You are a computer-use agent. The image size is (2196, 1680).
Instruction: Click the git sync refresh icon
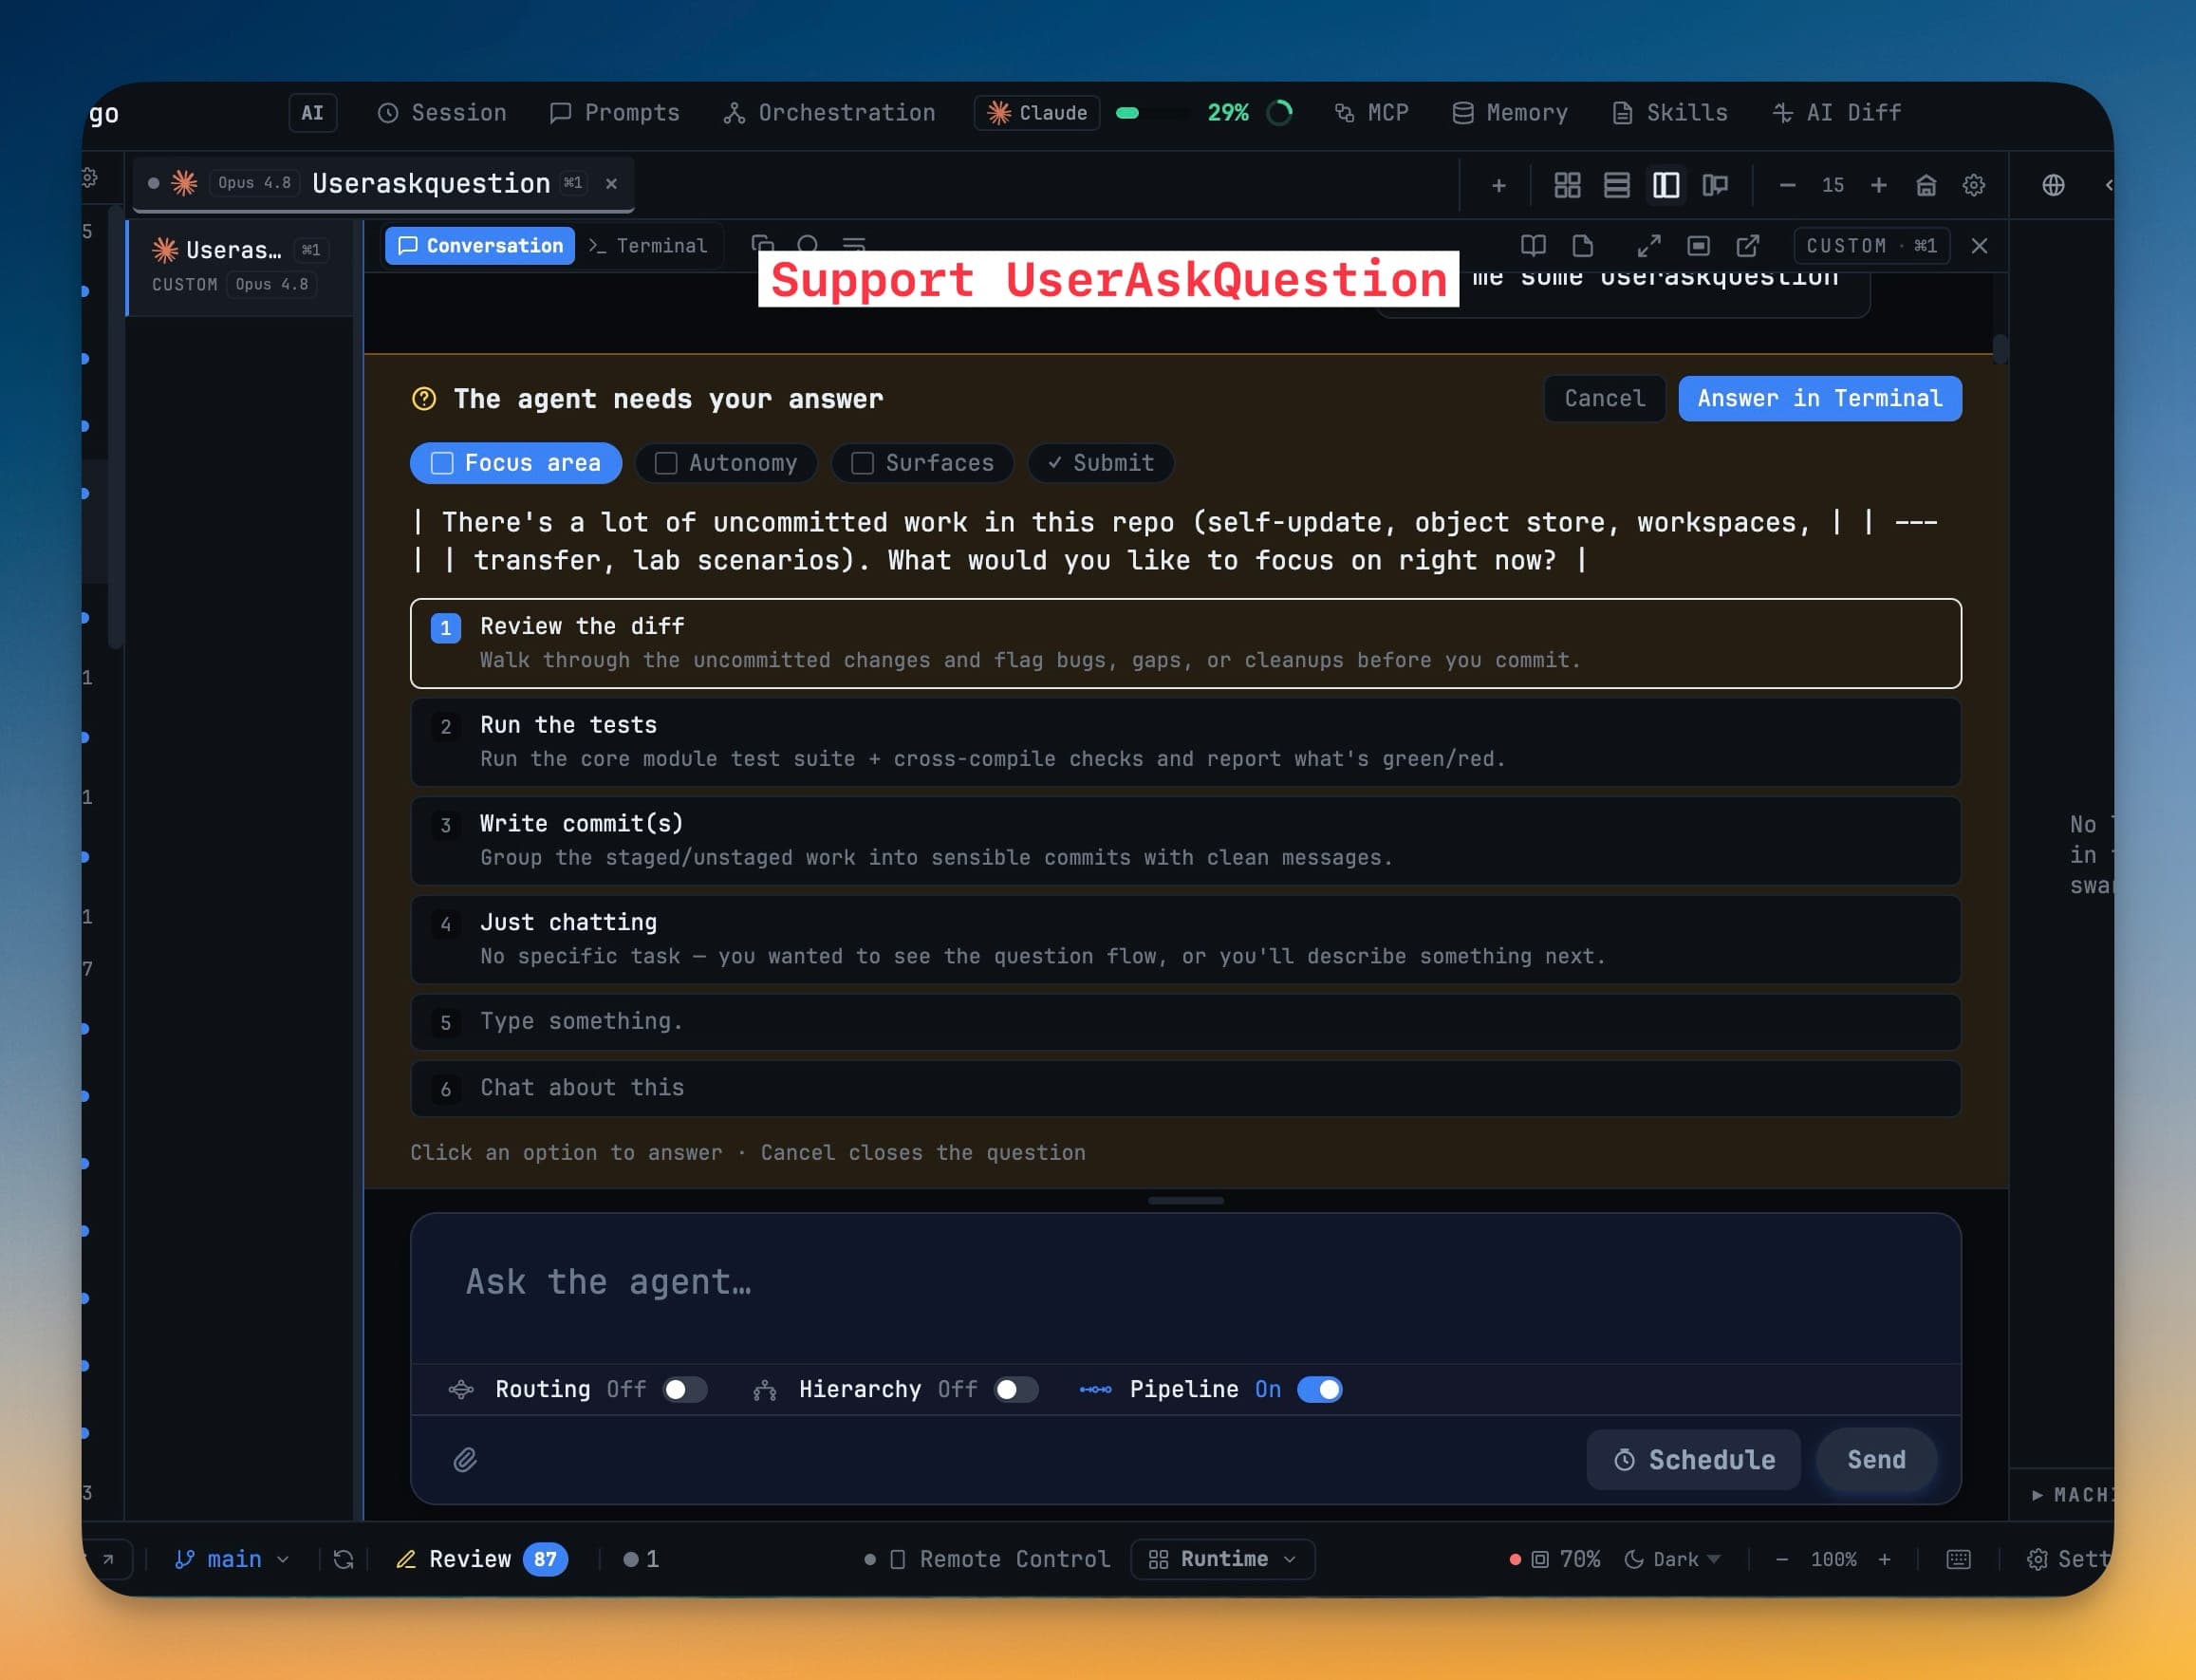(x=343, y=1559)
